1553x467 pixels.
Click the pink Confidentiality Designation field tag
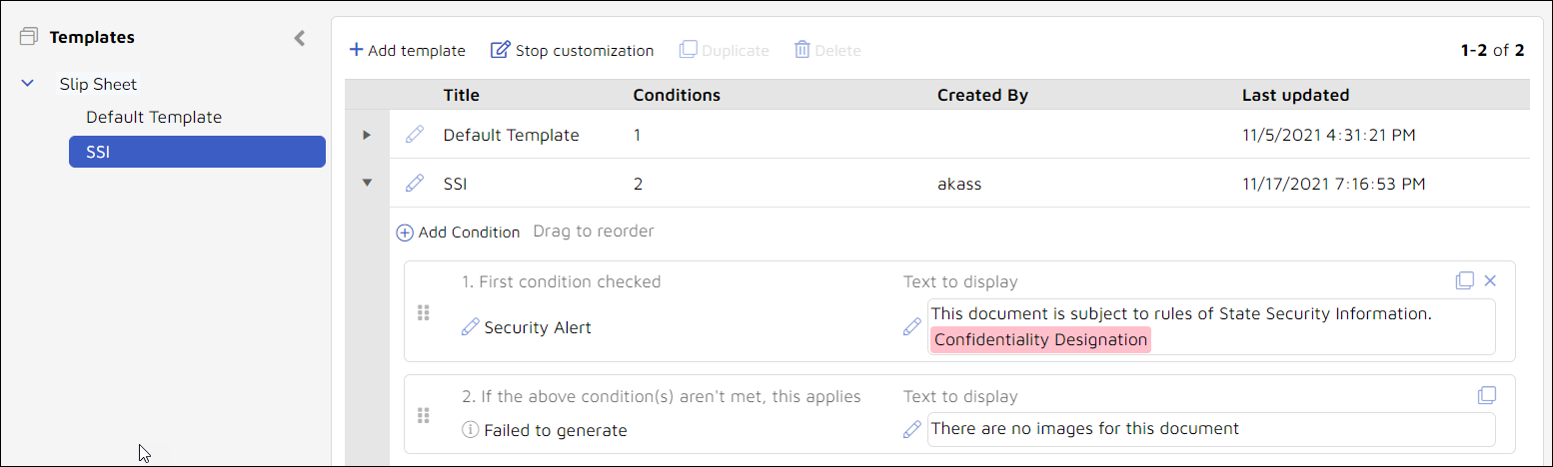coord(1041,340)
